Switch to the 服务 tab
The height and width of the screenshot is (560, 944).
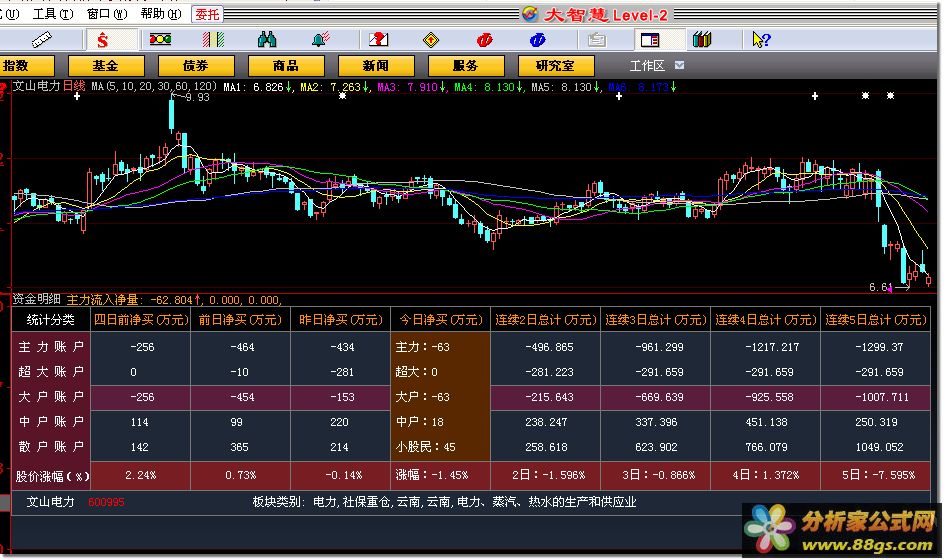pyautogui.click(x=466, y=66)
